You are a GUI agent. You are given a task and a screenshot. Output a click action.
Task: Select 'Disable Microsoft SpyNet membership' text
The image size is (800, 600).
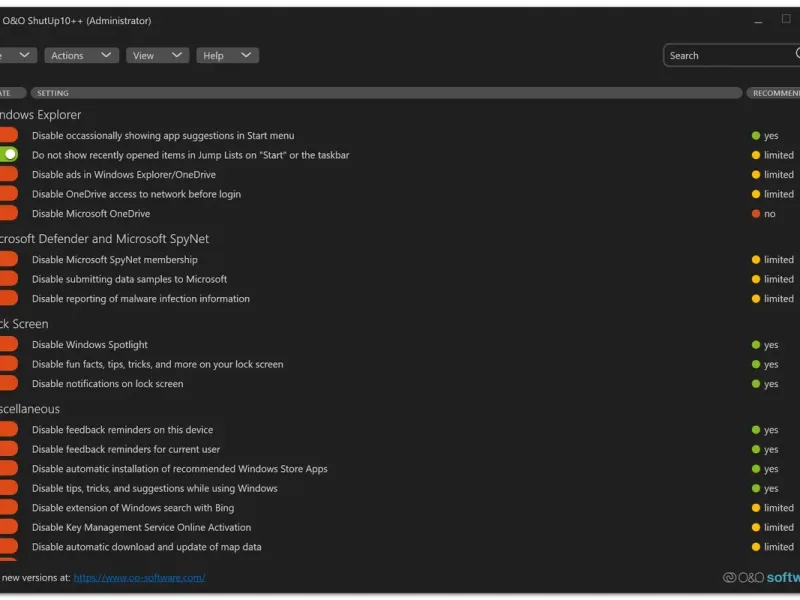point(115,259)
